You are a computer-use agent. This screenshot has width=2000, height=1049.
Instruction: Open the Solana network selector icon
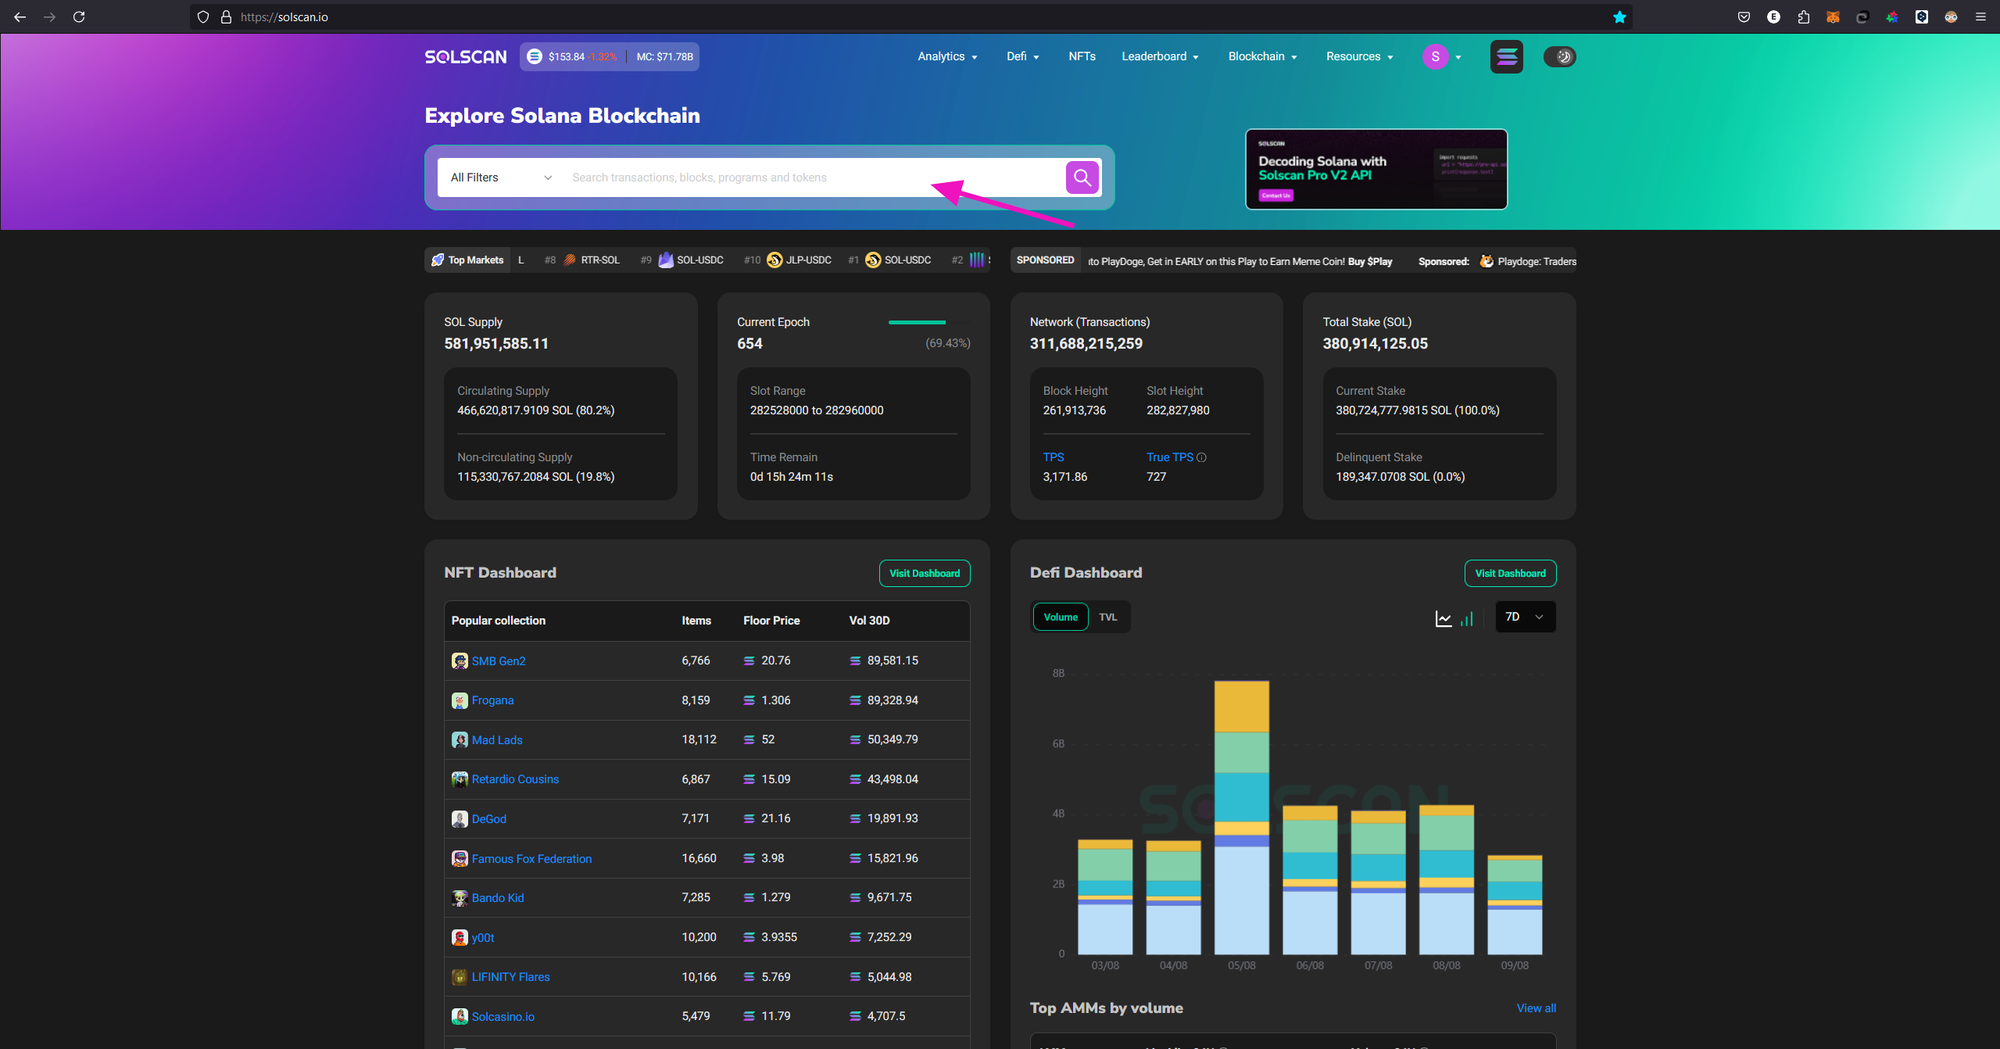[x=1506, y=57]
